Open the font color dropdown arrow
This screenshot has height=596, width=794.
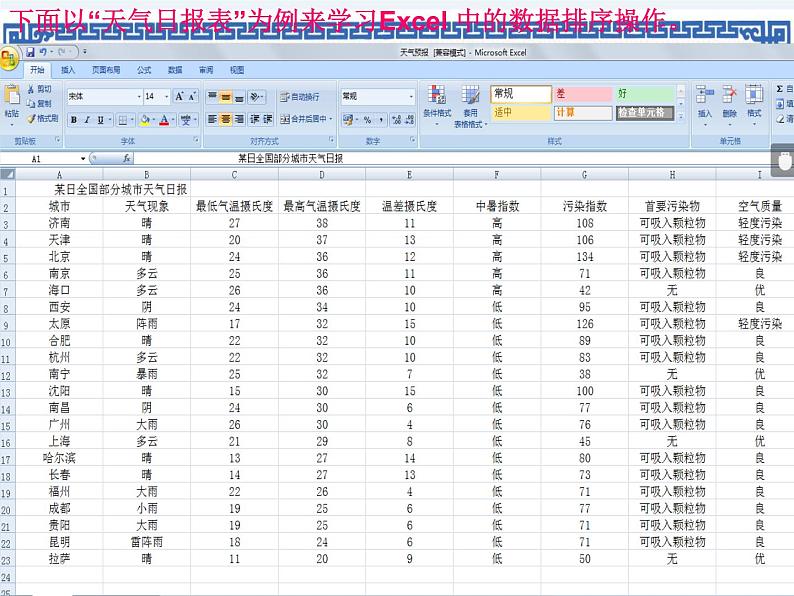[173, 120]
